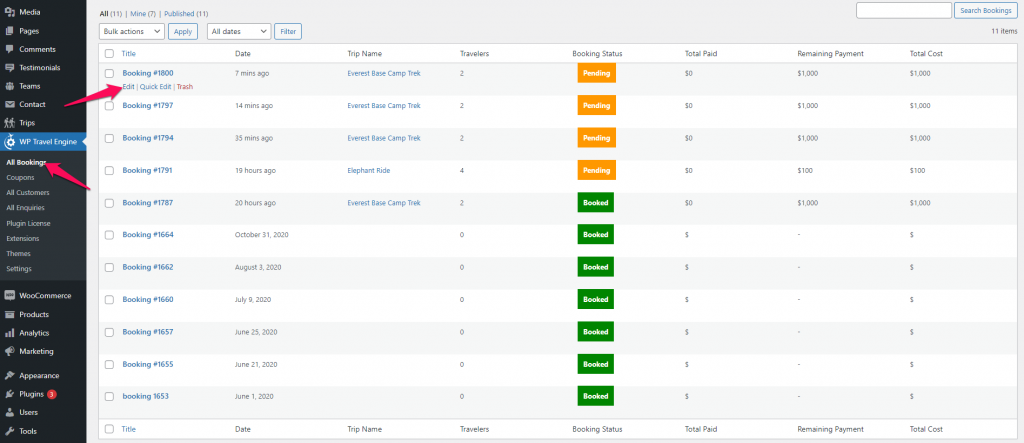This screenshot has height=443, width=1024.
Task: Check the box for Booking #1797
Action: pos(109,106)
